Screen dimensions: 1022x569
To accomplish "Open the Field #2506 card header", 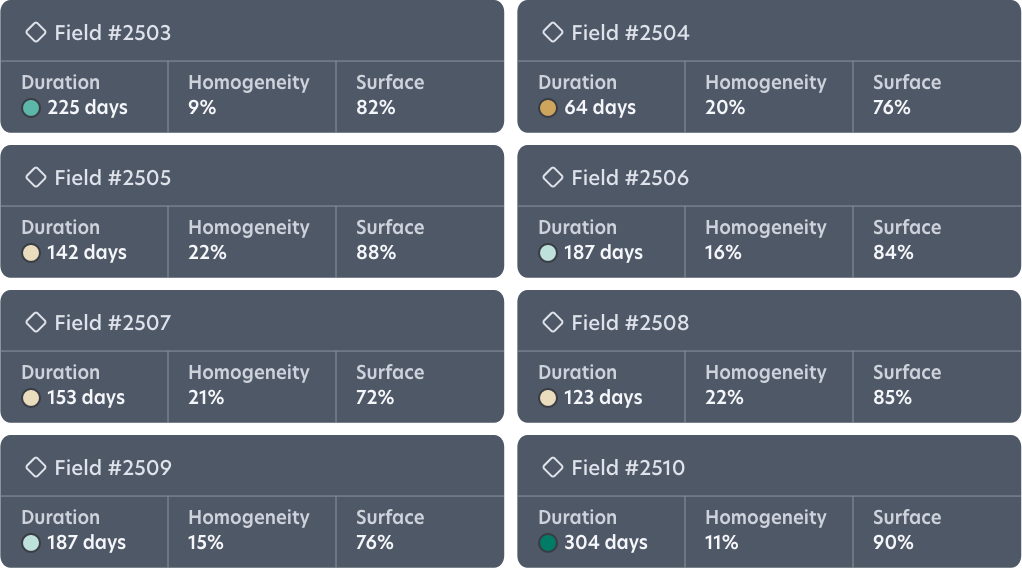I will coord(630,178).
